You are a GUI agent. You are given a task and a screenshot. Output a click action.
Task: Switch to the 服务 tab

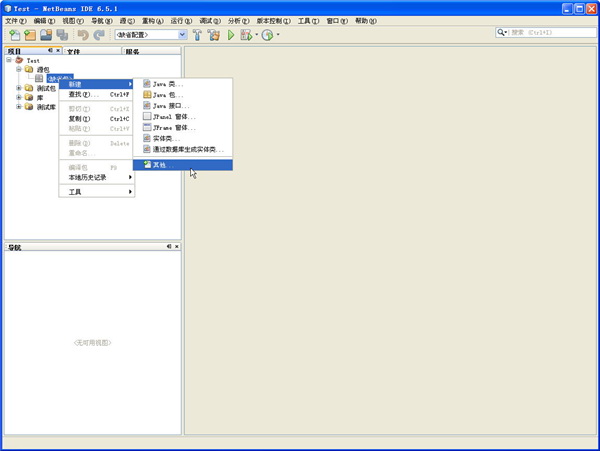(x=152, y=51)
